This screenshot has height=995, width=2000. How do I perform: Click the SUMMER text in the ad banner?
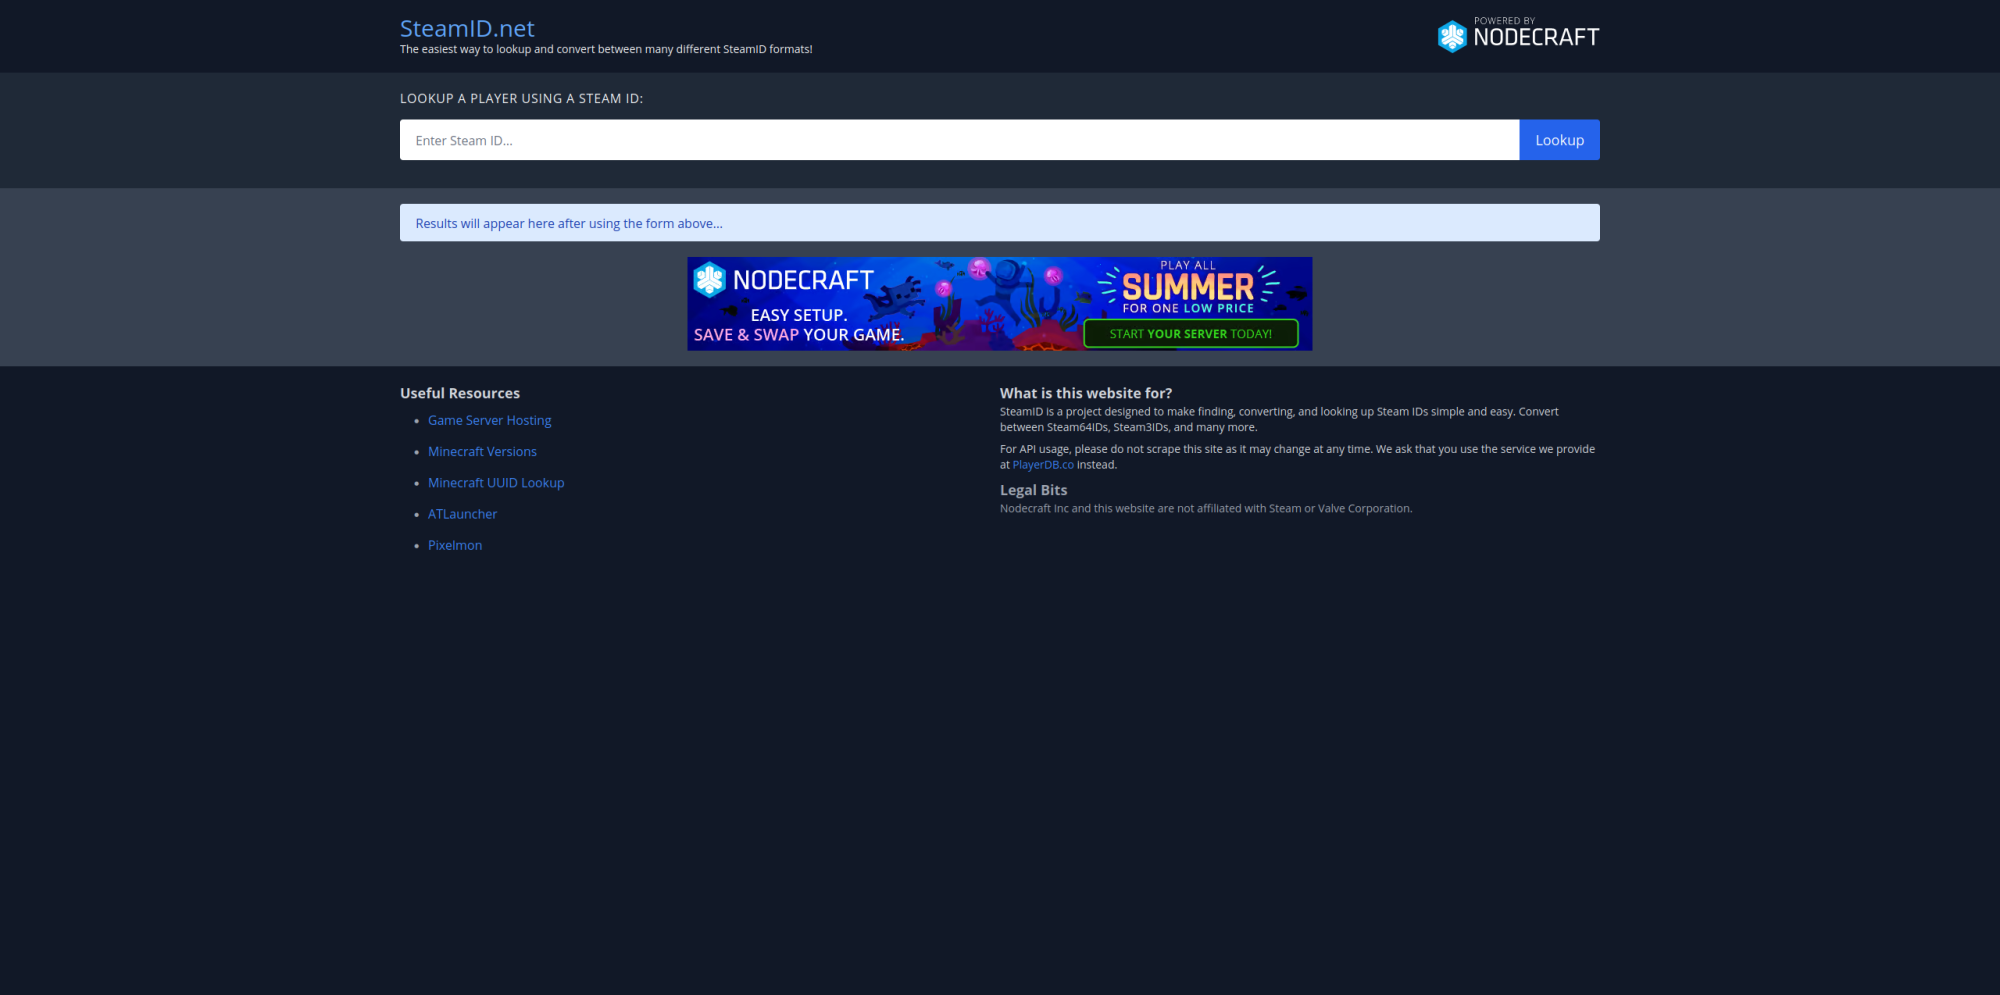click(x=1187, y=287)
